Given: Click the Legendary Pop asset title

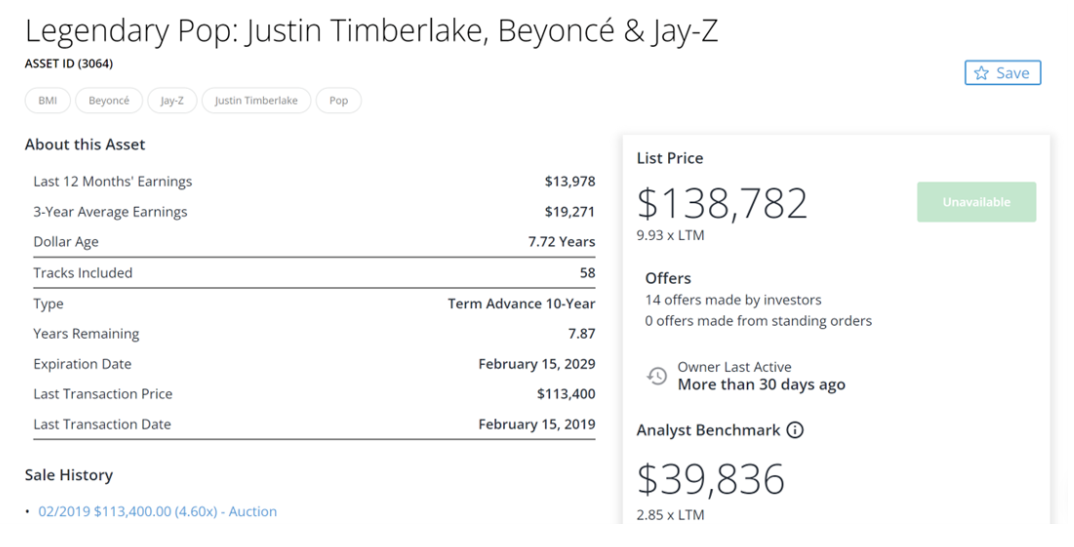Looking at the screenshot, I should click(371, 31).
